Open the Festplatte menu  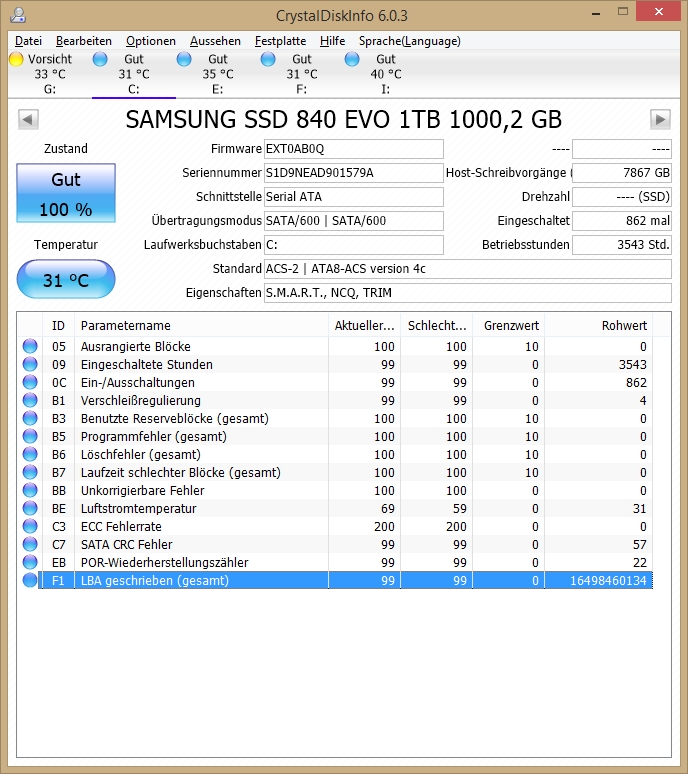tap(280, 41)
